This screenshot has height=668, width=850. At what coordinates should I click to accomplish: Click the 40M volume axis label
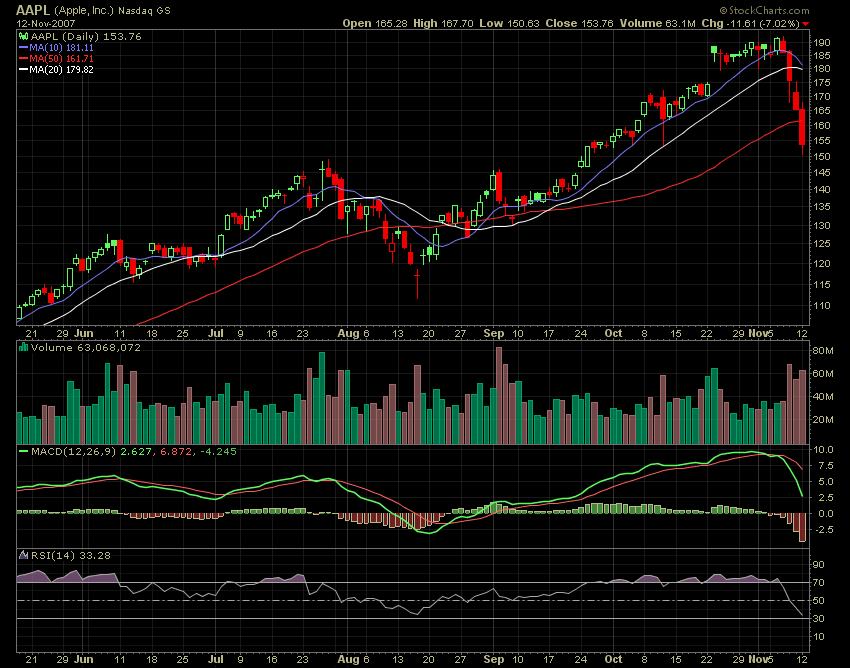pyautogui.click(x=822, y=396)
